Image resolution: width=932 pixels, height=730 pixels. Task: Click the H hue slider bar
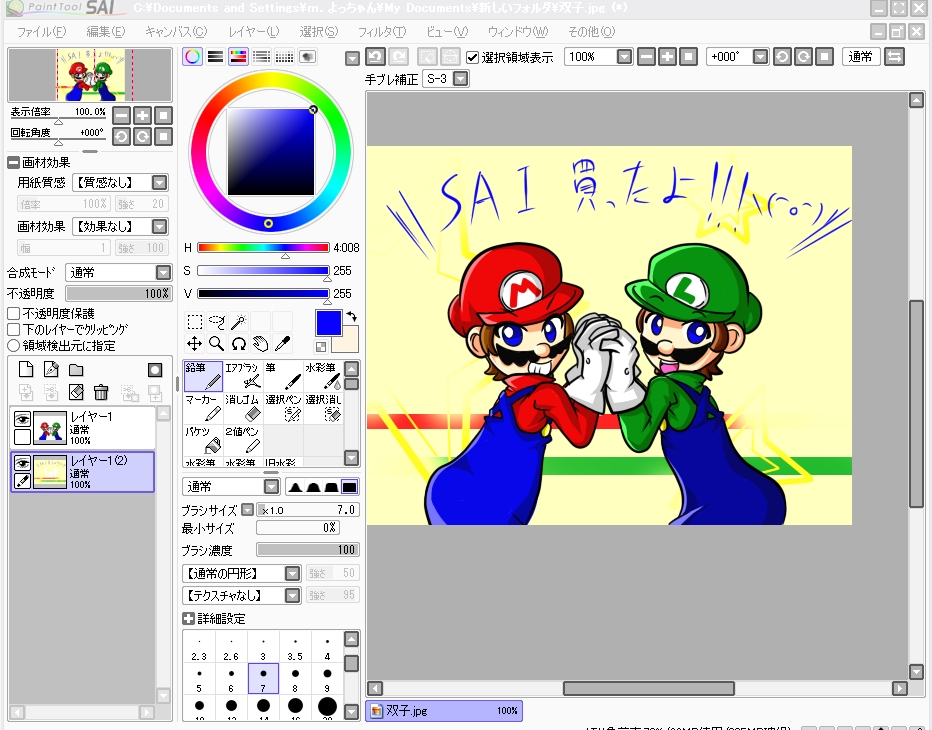coord(263,247)
